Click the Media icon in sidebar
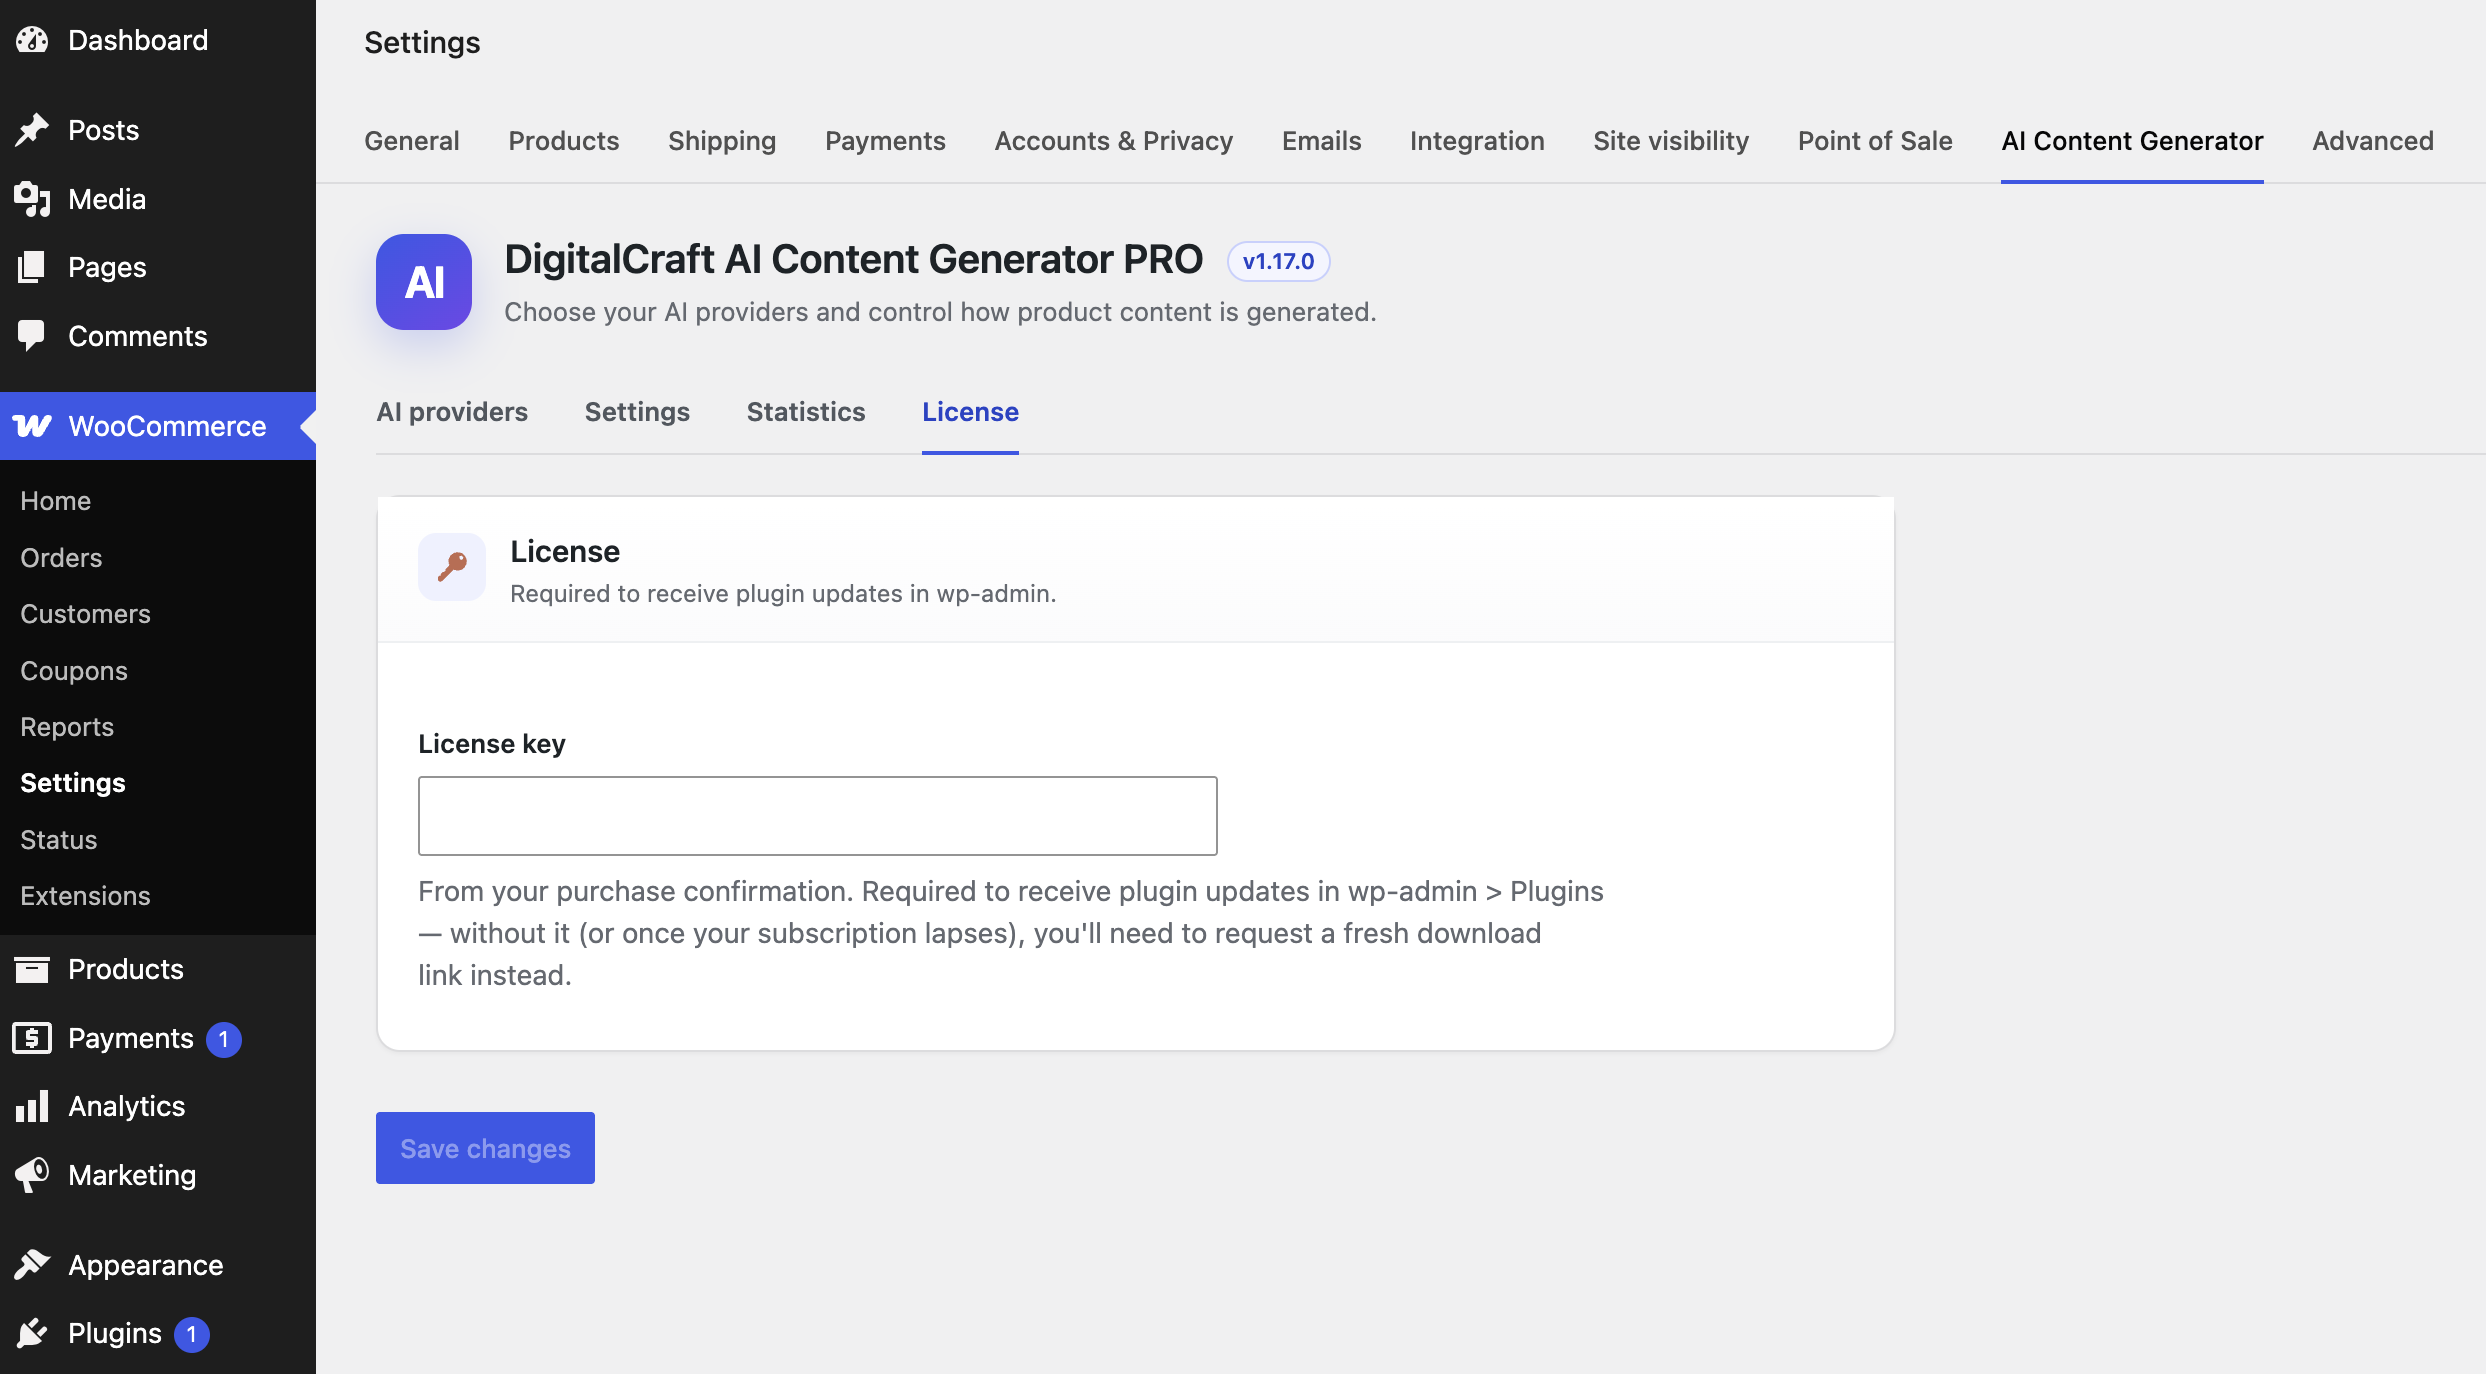Image resolution: width=2486 pixels, height=1374 pixels. pos(32,199)
